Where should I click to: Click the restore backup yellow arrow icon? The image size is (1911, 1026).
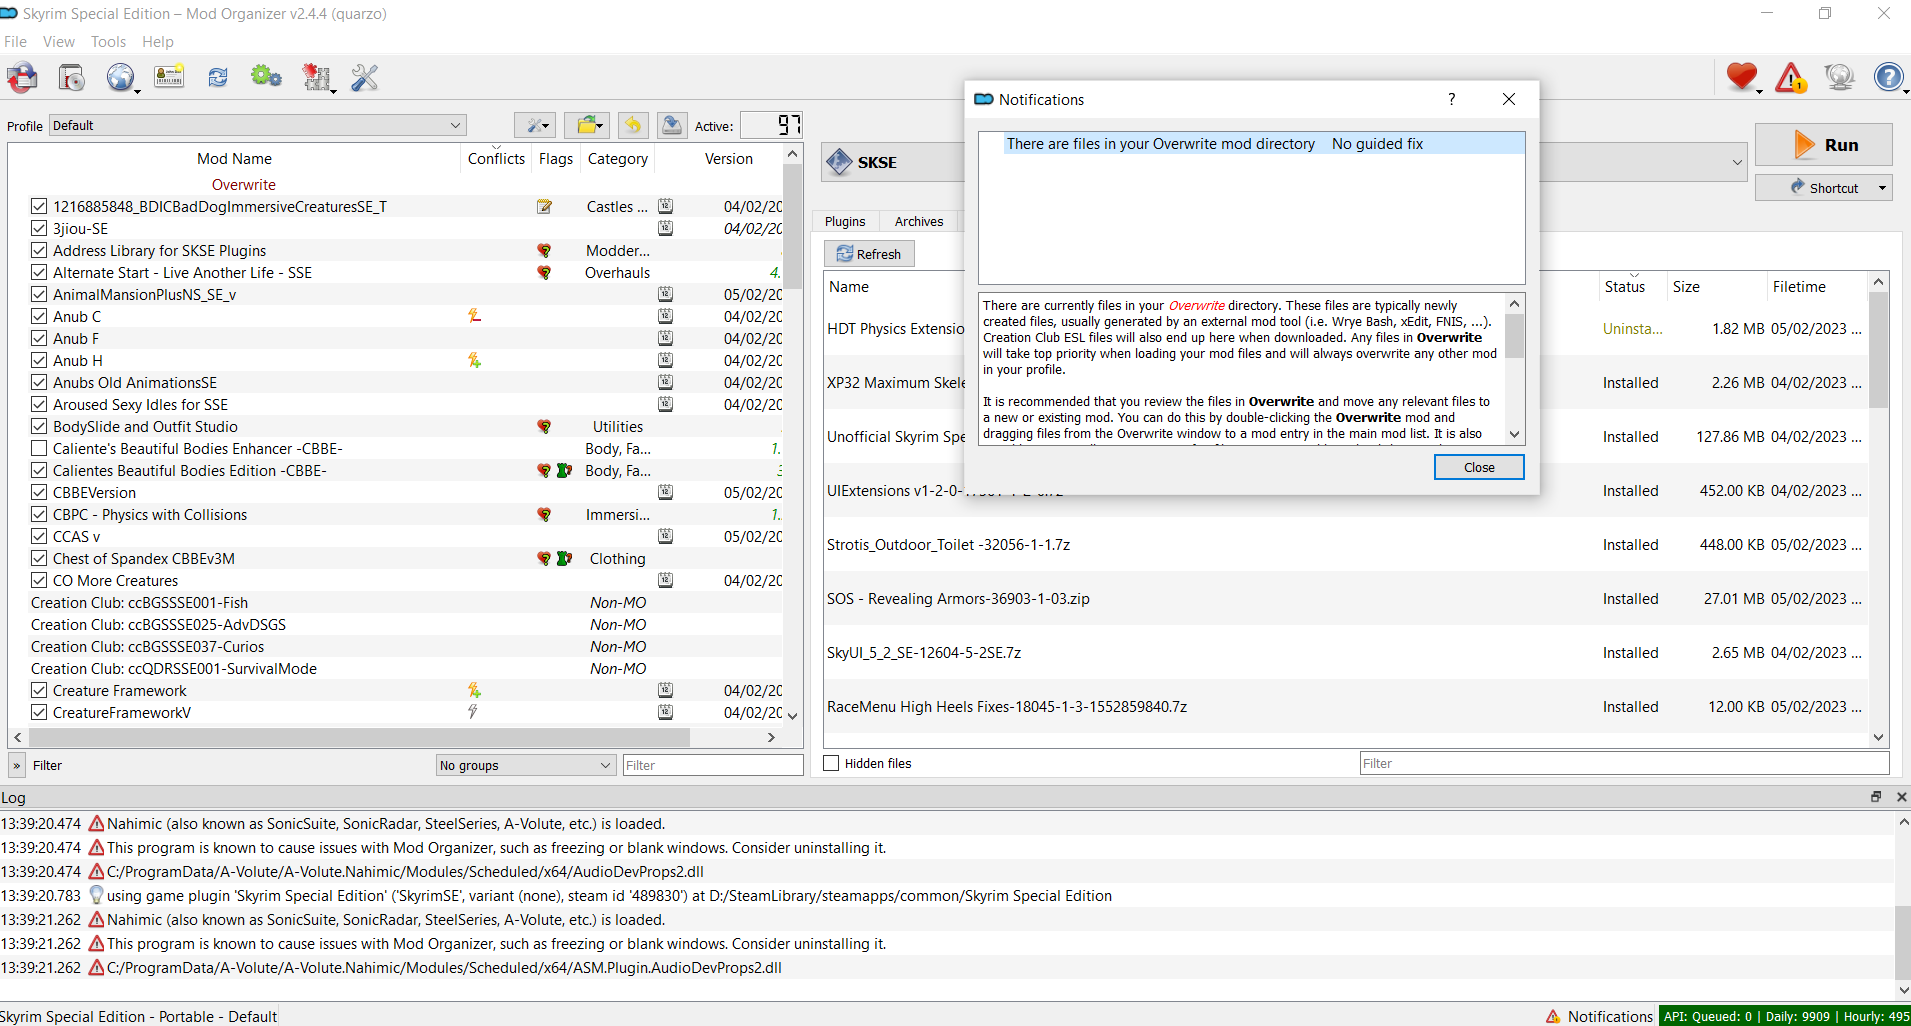tap(632, 125)
